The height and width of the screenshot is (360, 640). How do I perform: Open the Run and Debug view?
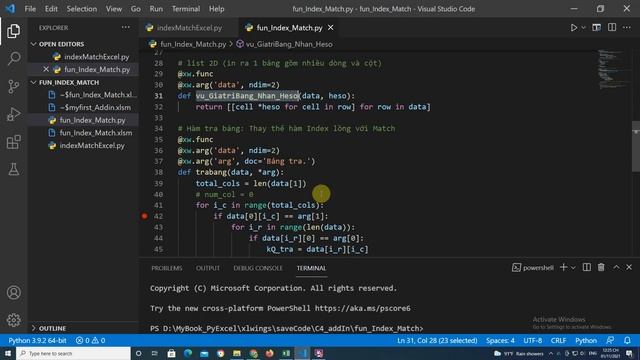click(13, 114)
